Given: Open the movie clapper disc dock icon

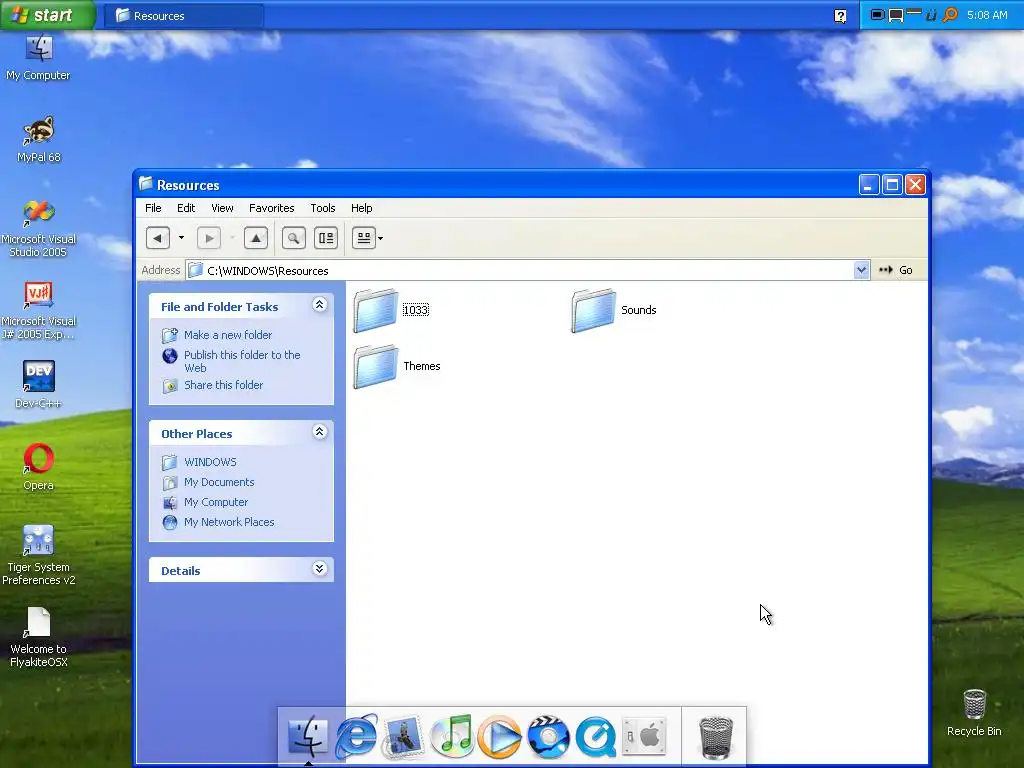Looking at the screenshot, I should tap(548, 737).
